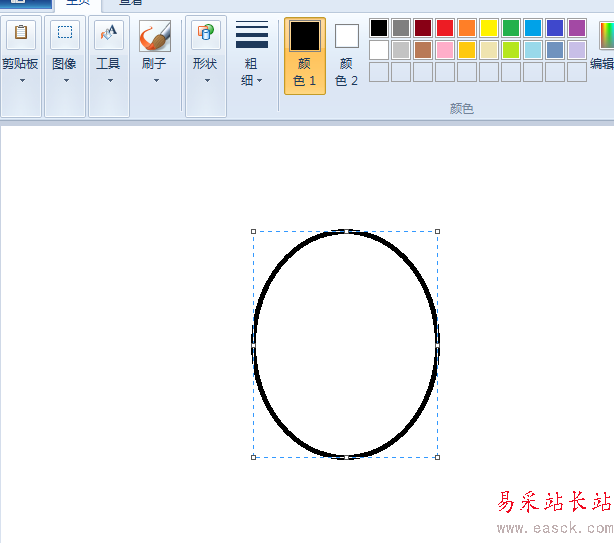614x543 pixels.
Task: Click the top-right ellipse selection handle
Action: [x=437, y=231]
